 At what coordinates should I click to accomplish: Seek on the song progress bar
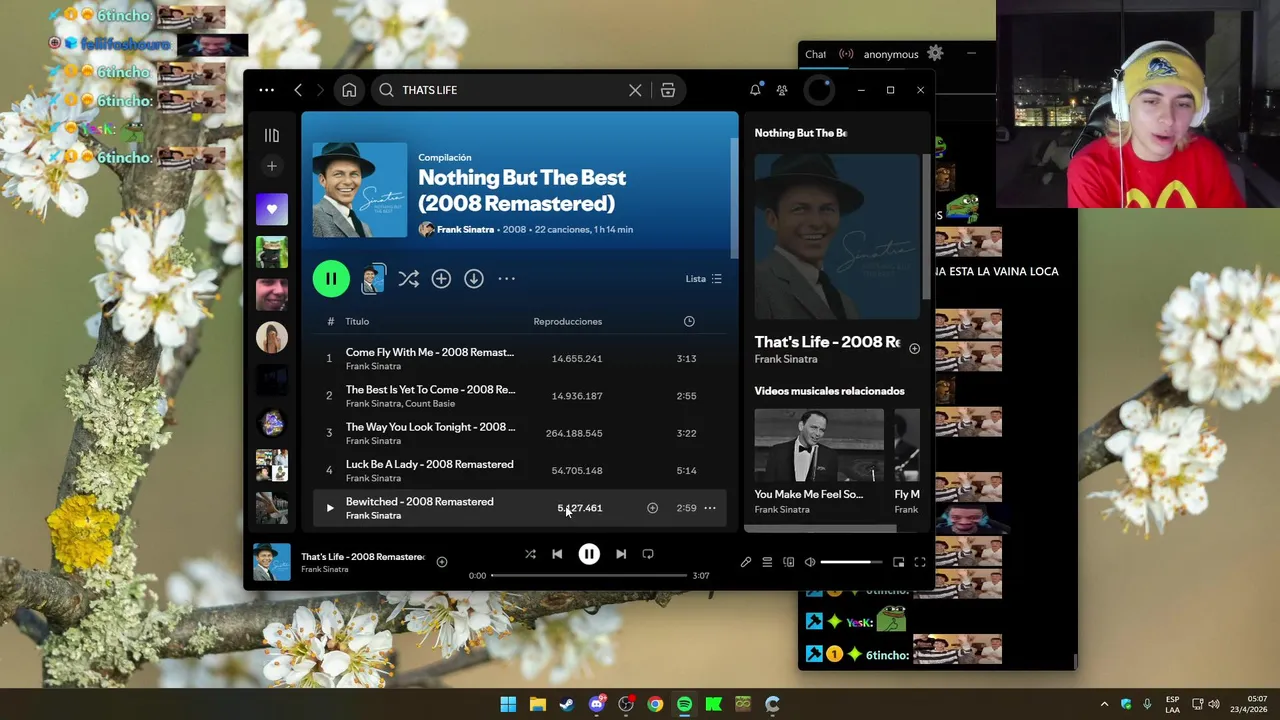point(589,576)
